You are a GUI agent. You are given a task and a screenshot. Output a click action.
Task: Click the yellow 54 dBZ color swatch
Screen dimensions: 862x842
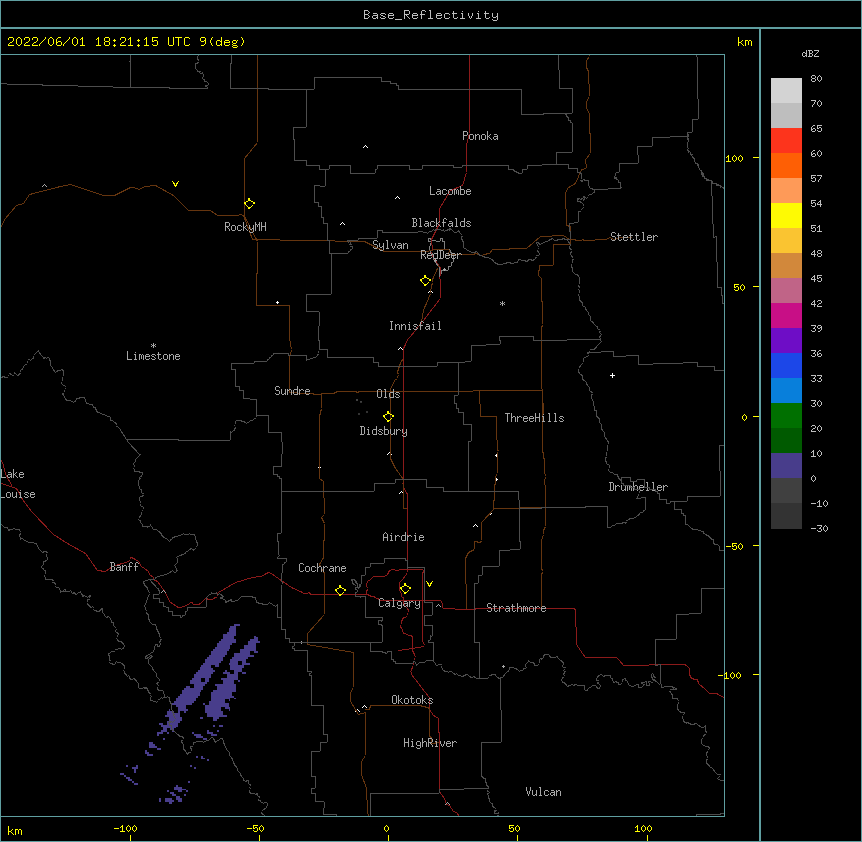[x=786, y=215]
